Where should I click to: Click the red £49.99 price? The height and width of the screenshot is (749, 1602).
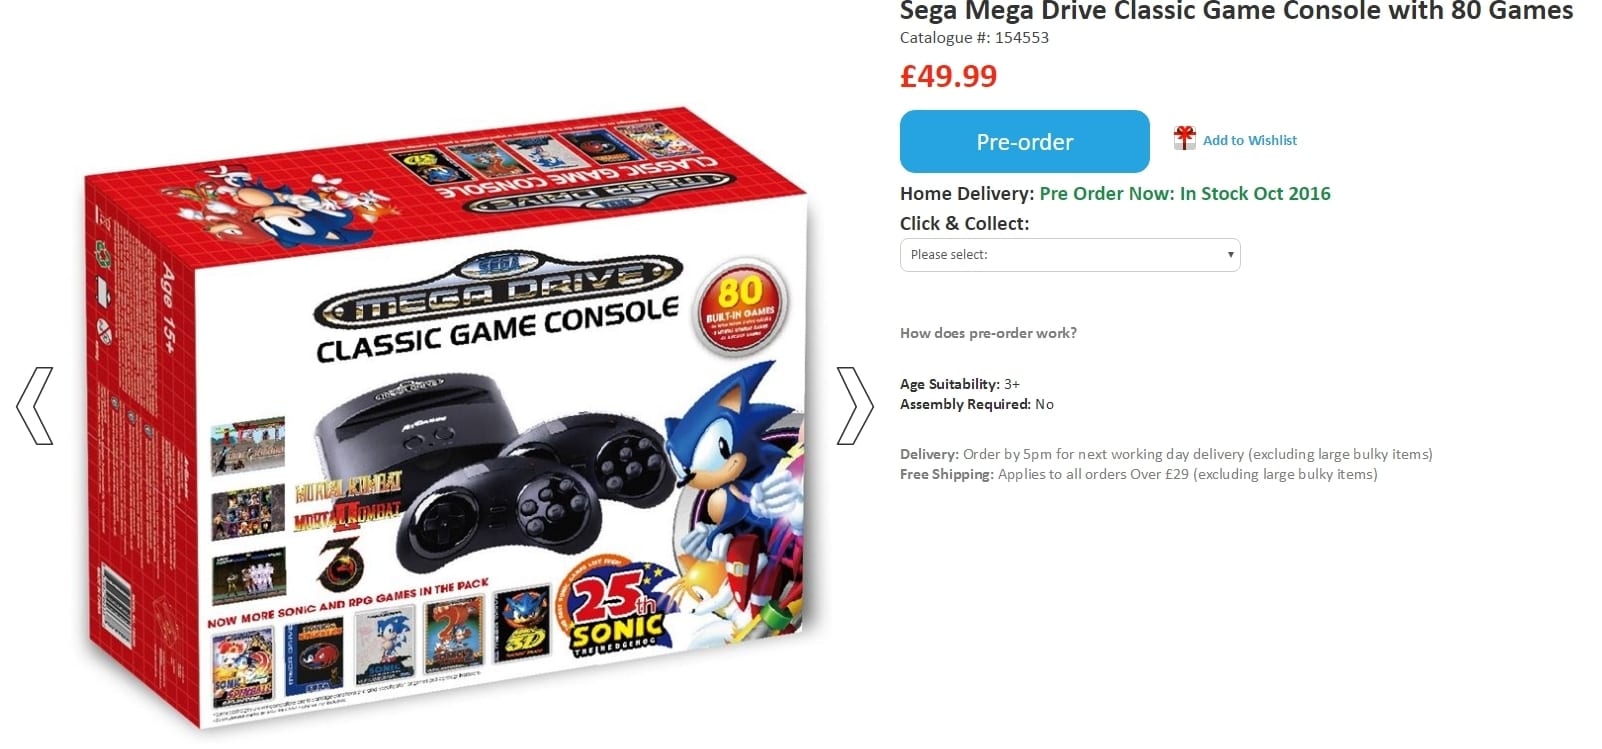[948, 76]
